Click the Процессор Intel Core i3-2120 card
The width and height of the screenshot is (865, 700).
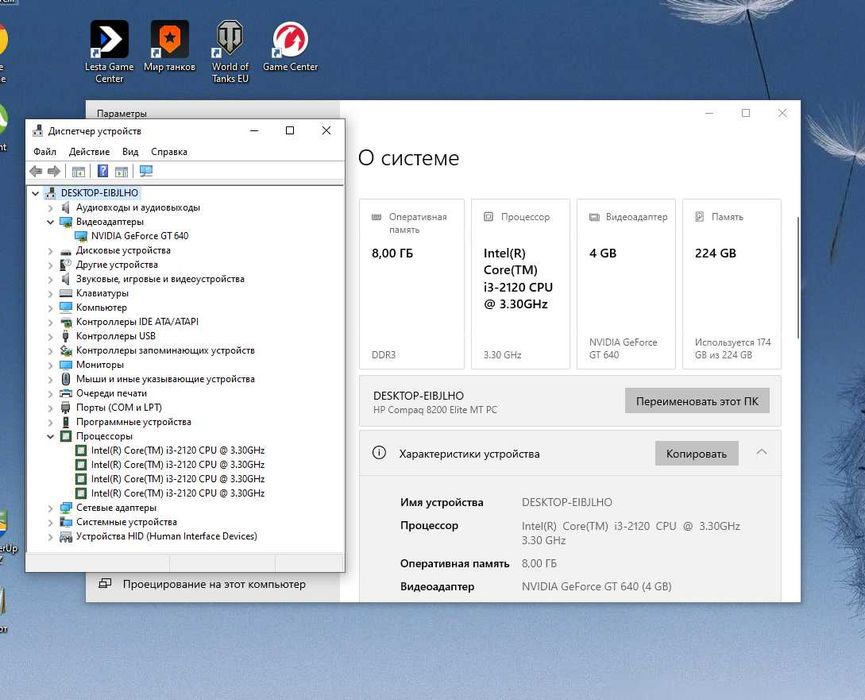tap(520, 284)
